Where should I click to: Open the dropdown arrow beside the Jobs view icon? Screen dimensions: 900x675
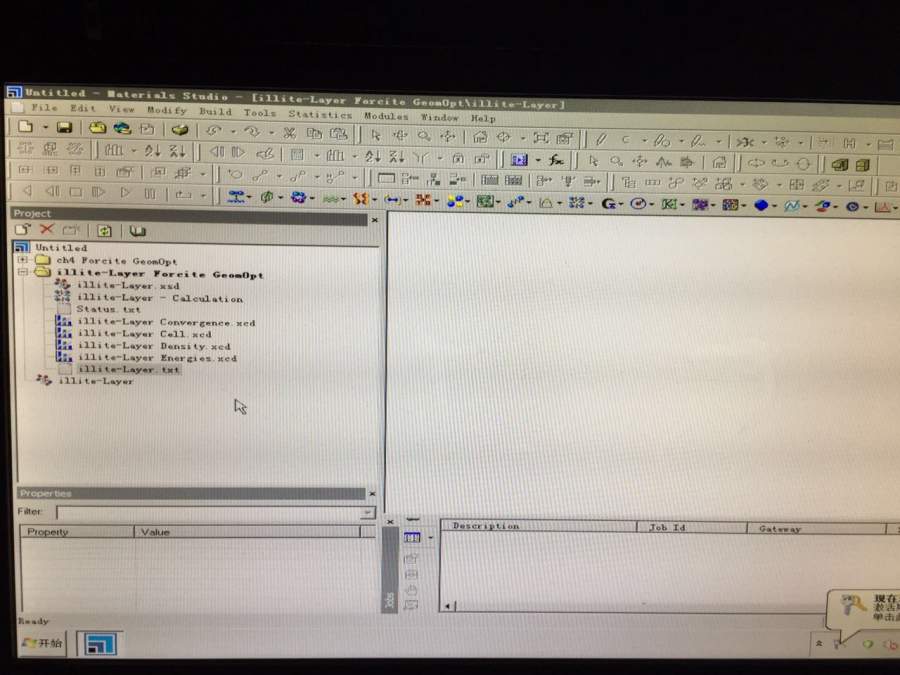(x=430, y=538)
